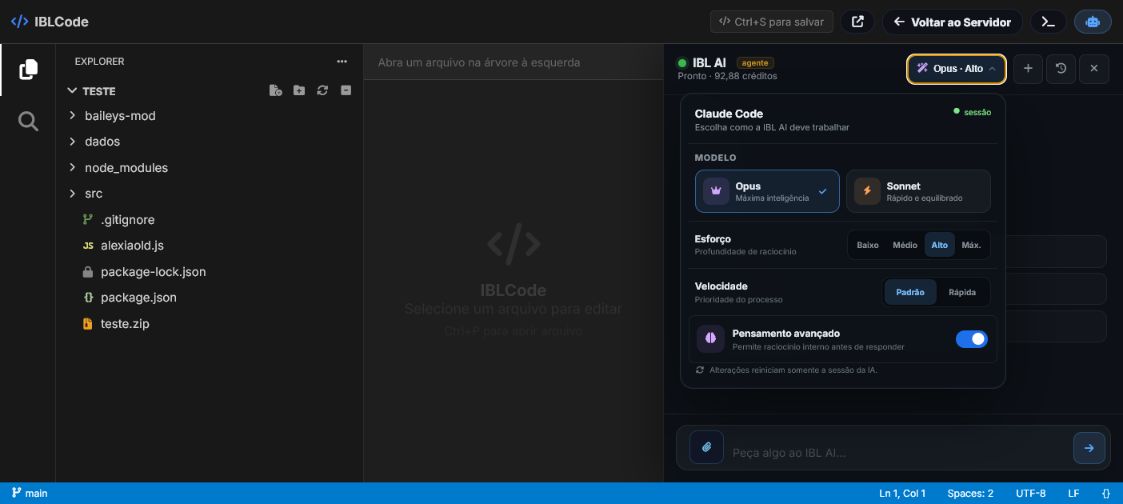Click the sessão indicator in Claude Code panel

(x=972, y=112)
